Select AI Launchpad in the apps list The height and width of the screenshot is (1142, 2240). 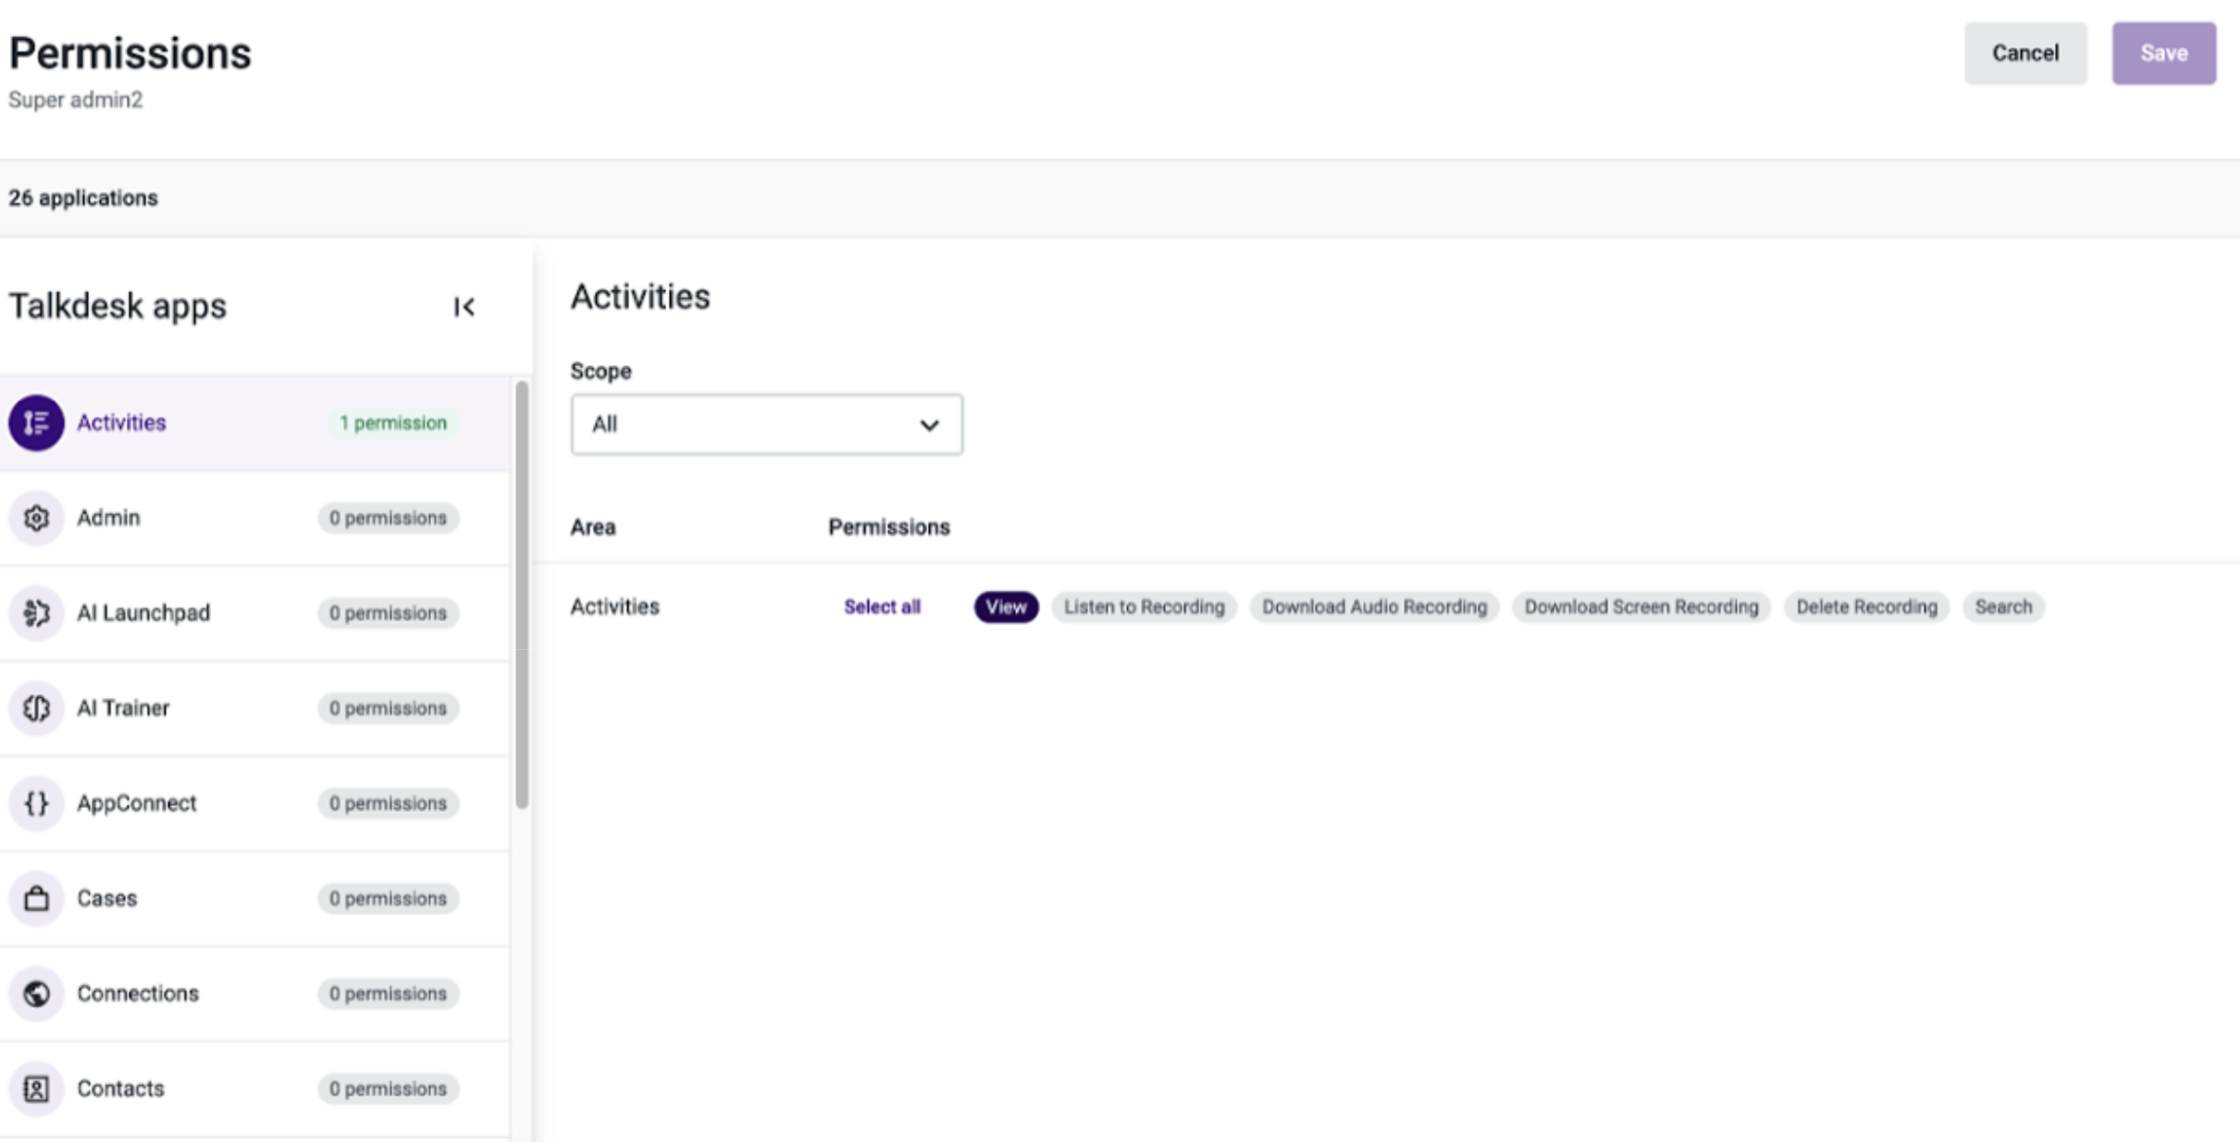255,613
